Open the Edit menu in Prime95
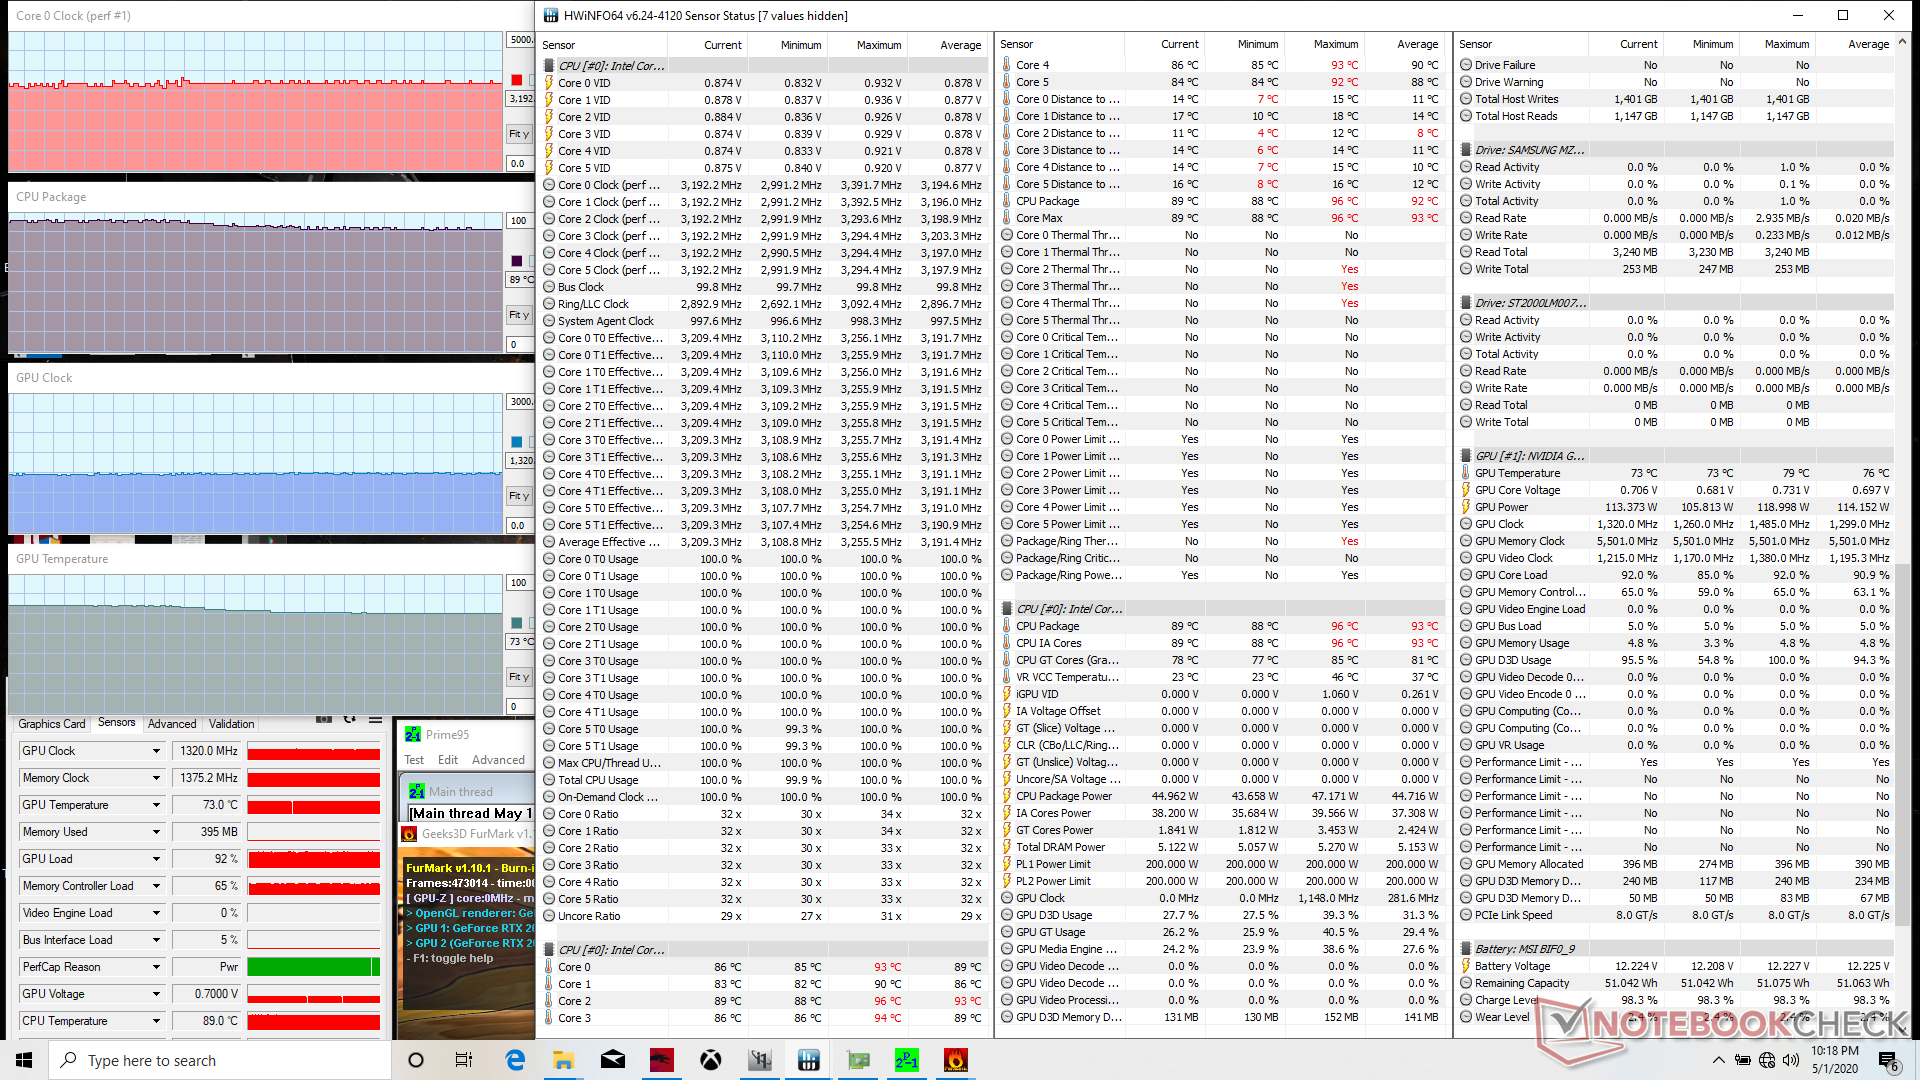The height and width of the screenshot is (1080, 1920). 448,760
